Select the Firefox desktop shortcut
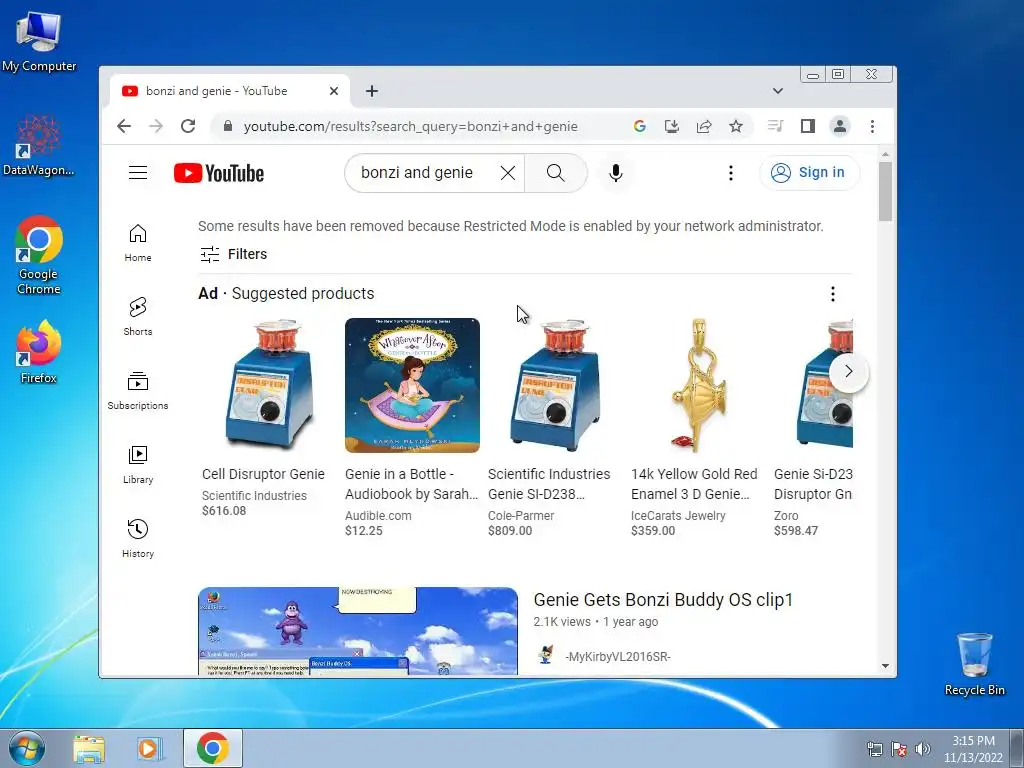The image size is (1024, 768). 39,353
